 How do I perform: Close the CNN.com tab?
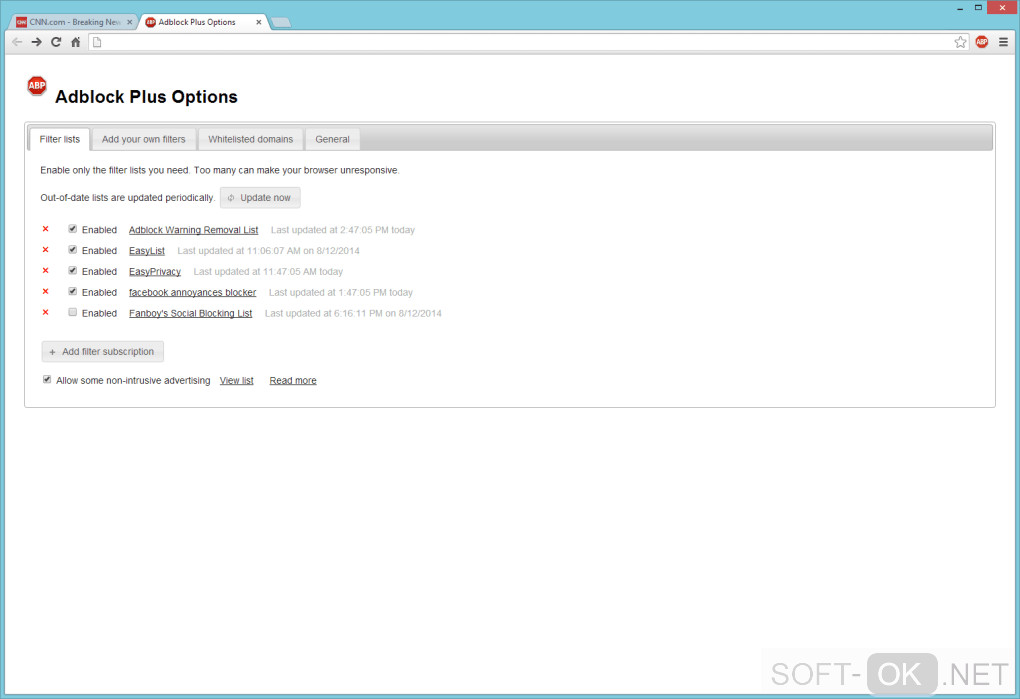coord(129,22)
